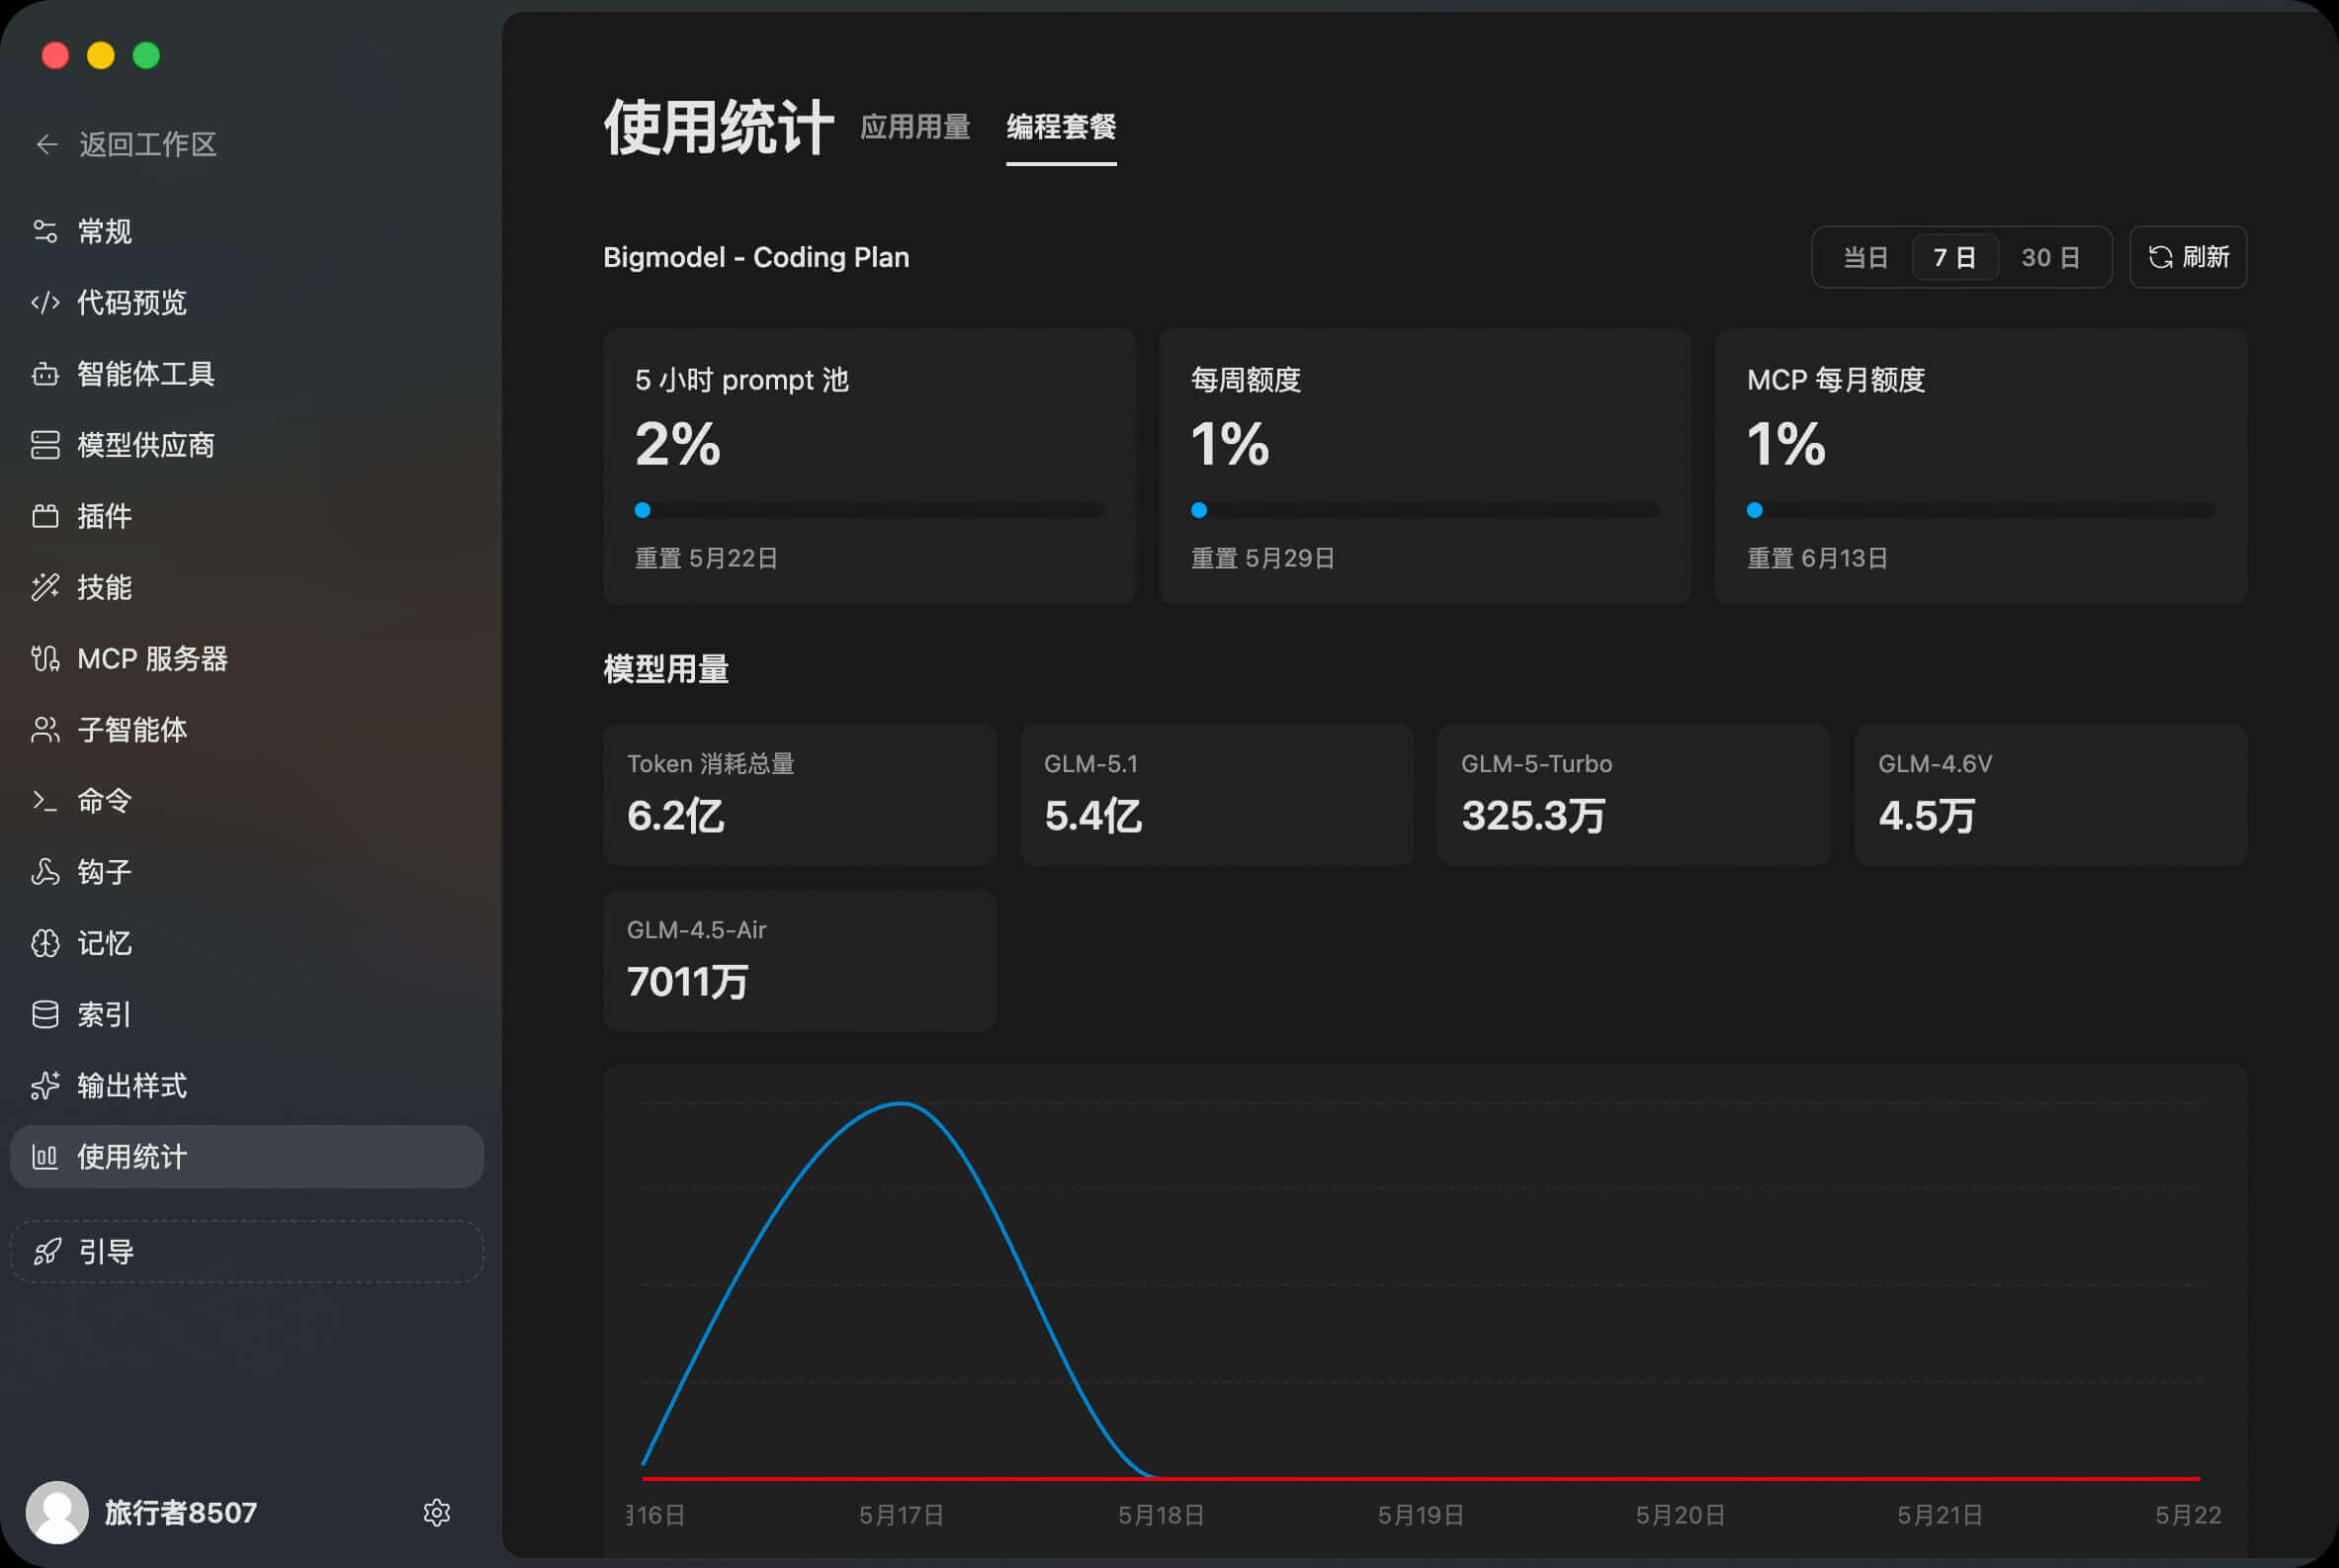
Task: Click 5 小时 prompt 池 progress bar
Action: pyautogui.click(x=869, y=510)
